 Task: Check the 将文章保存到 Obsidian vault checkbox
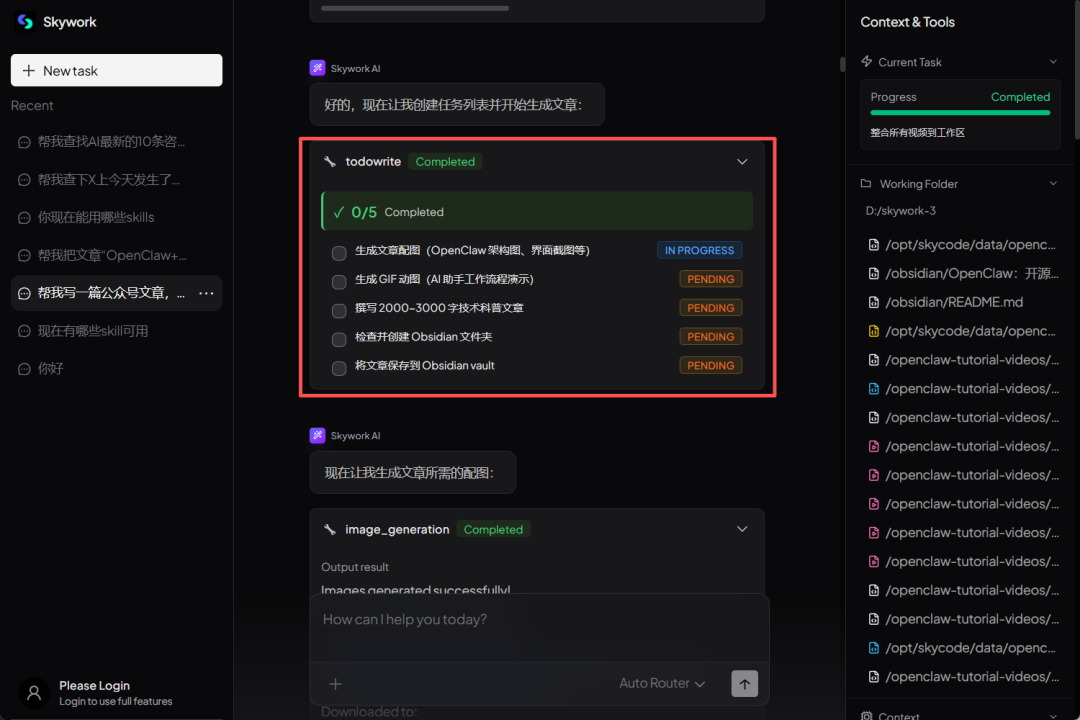(339, 368)
